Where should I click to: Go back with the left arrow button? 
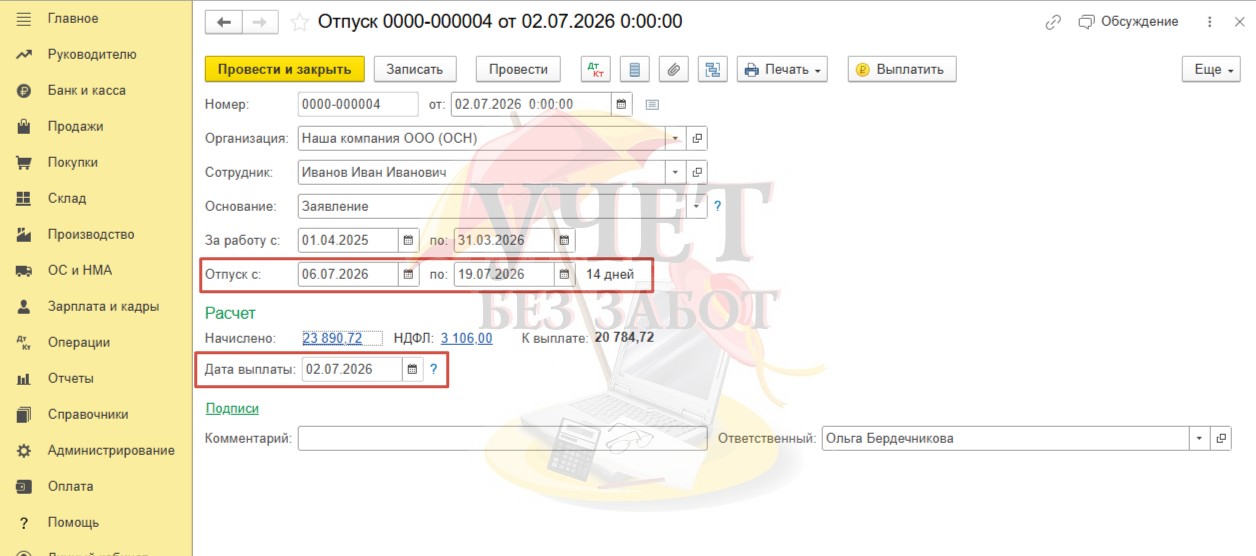pos(224,22)
